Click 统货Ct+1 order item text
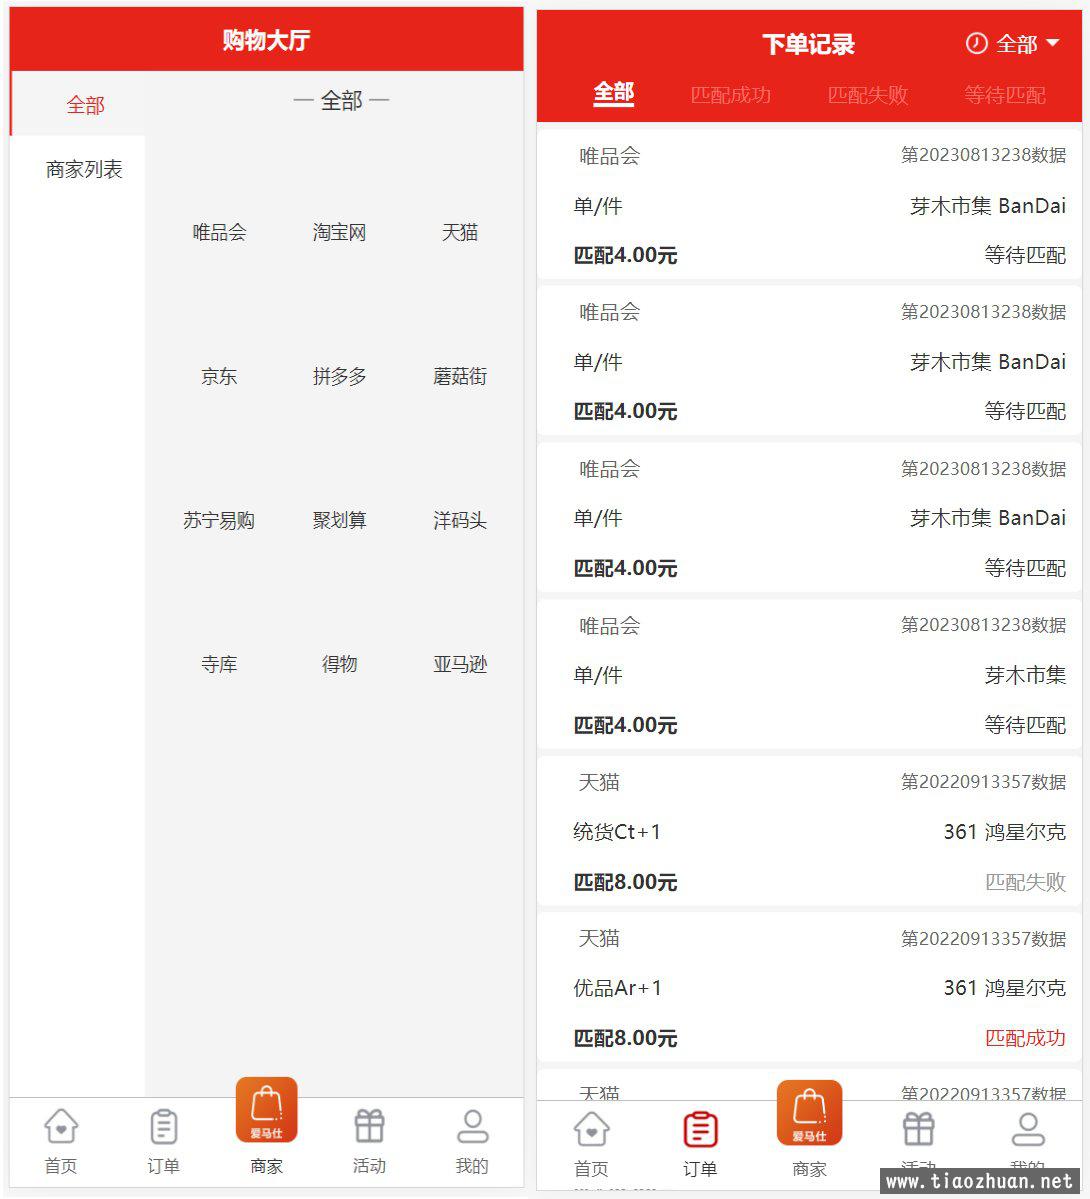 617,831
